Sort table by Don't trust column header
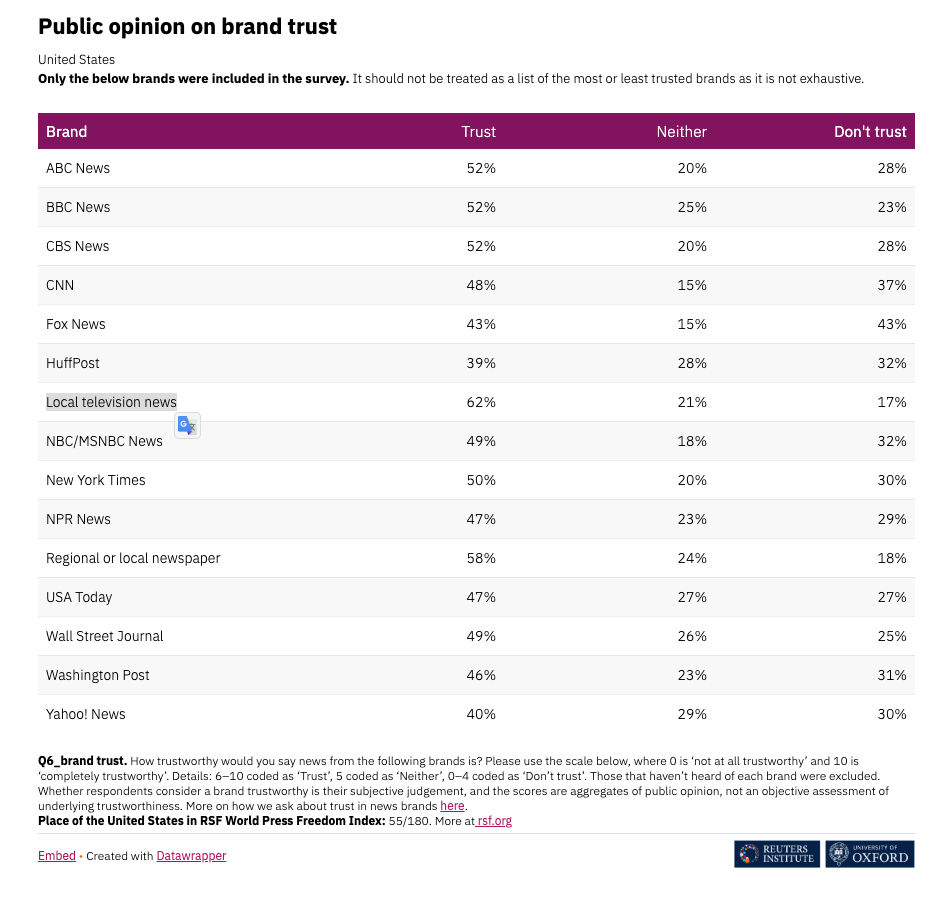Image resolution: width=950 pixels, height=906 pixels. tap(870, 132)
